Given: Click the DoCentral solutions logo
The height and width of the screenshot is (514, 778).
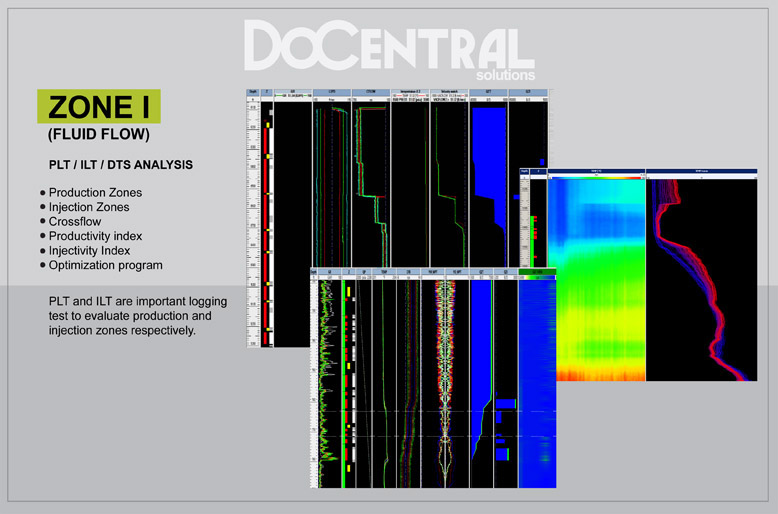Looking at the screenshot, I should click(x=388, y=49).
